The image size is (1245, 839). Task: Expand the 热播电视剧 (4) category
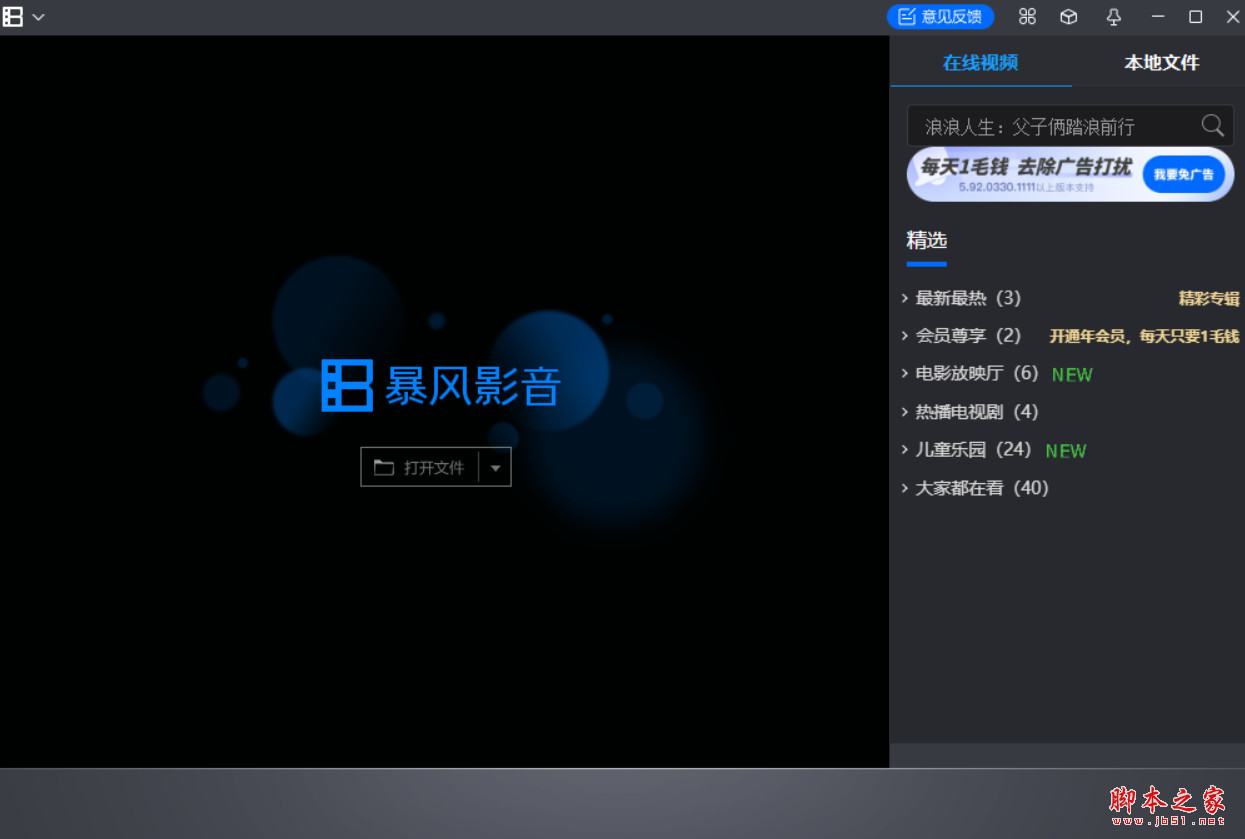click(x=969, y=412)
